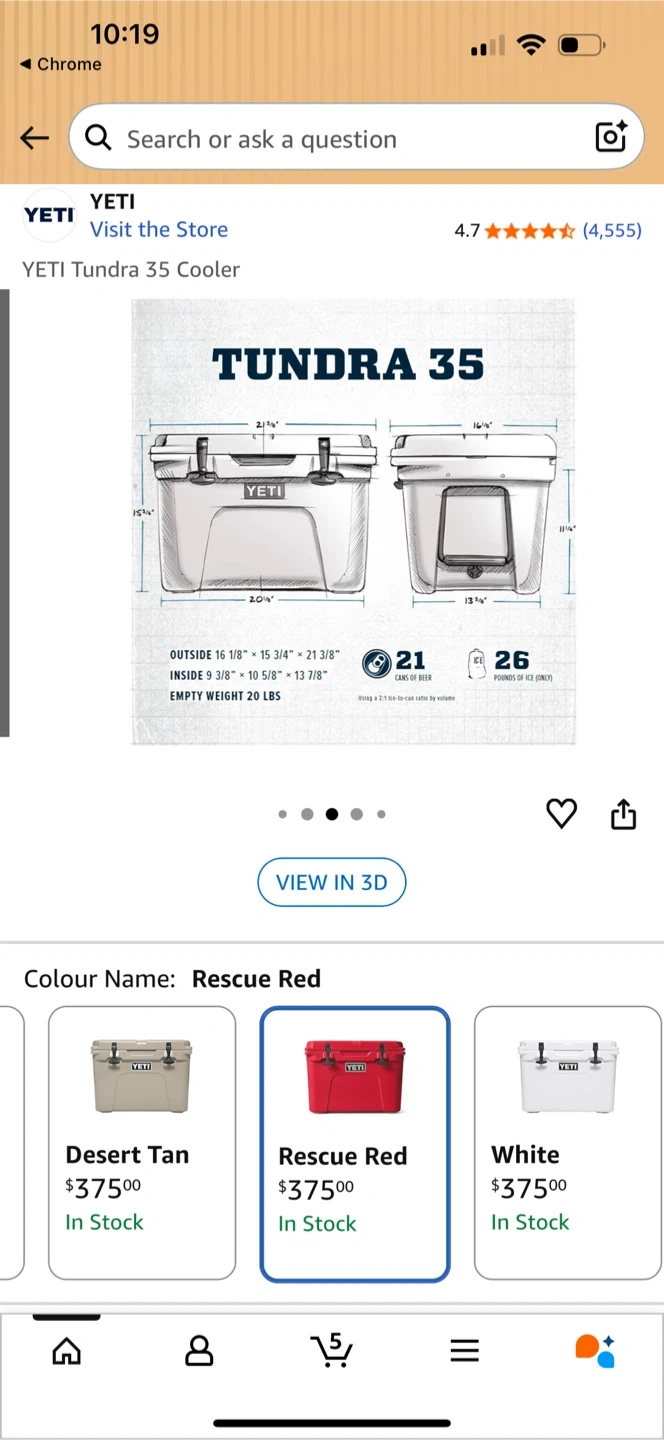Open camera lens visual search
The width and height of the screenshot is (664, 1440).
coord(610,137)
